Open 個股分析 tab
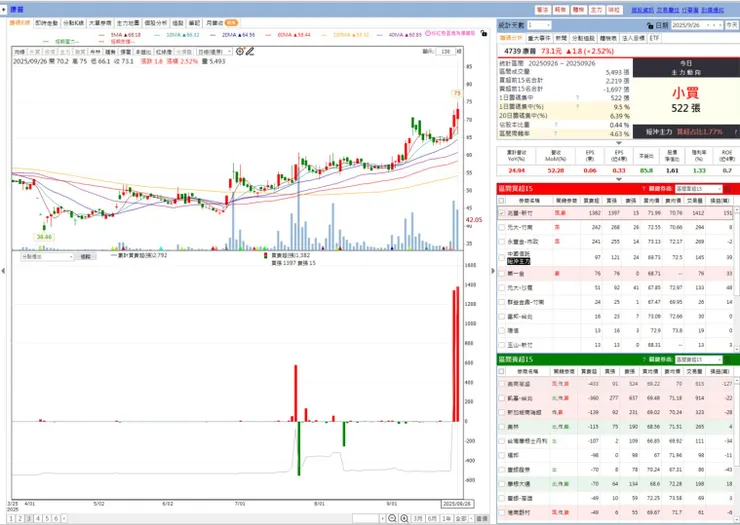The image size is (740, 525). click(x=155, y=23)
